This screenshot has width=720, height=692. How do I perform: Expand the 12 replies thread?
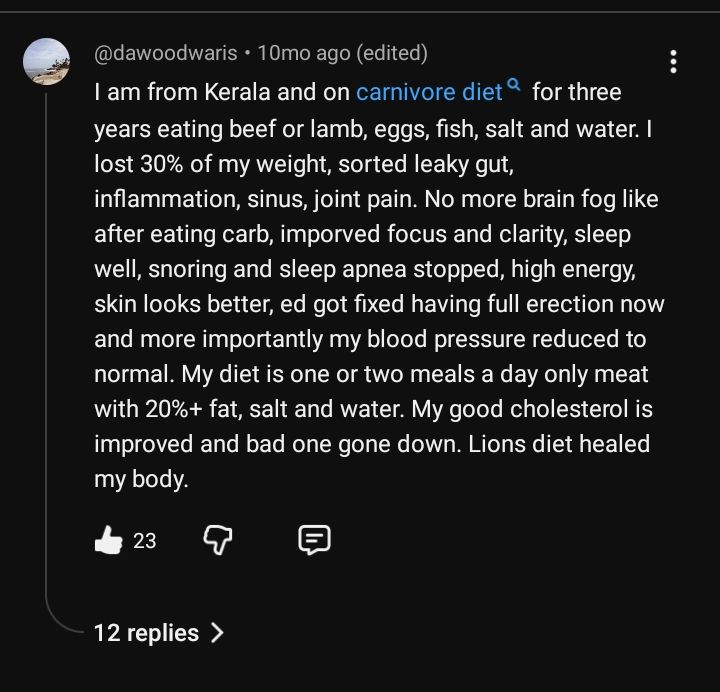point(146,633)
